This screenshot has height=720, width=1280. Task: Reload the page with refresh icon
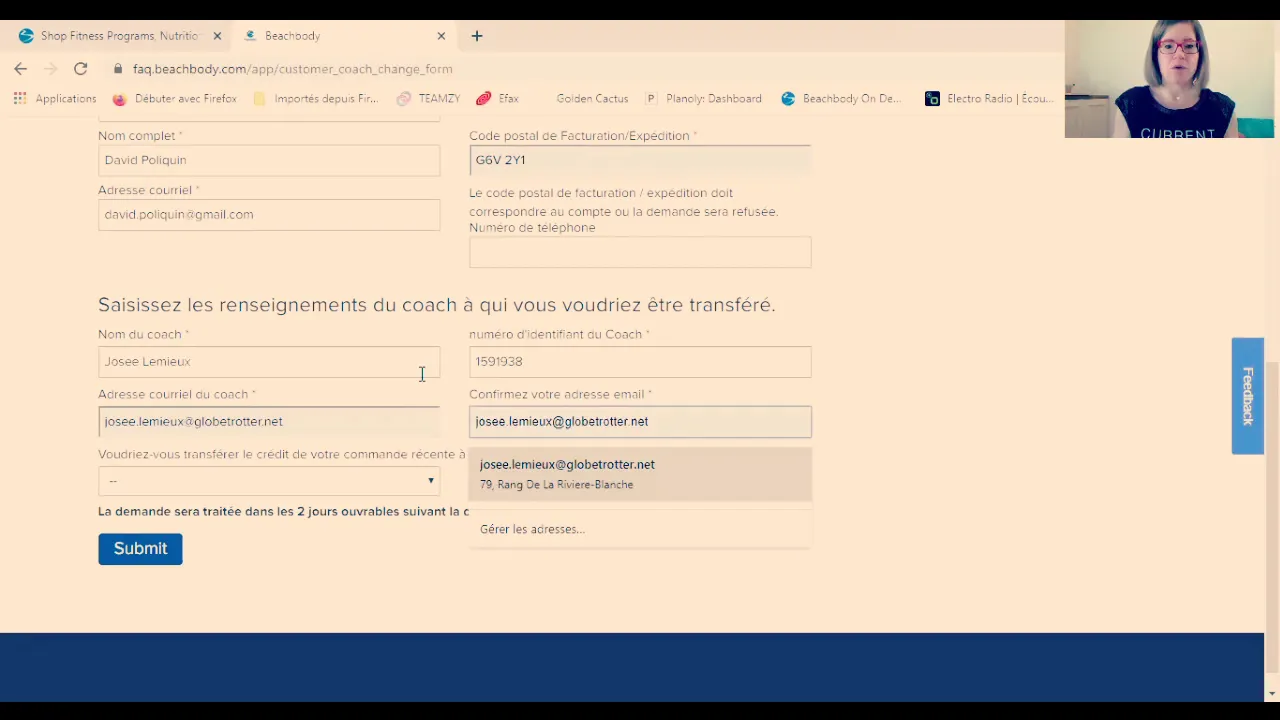pos(81,69)
